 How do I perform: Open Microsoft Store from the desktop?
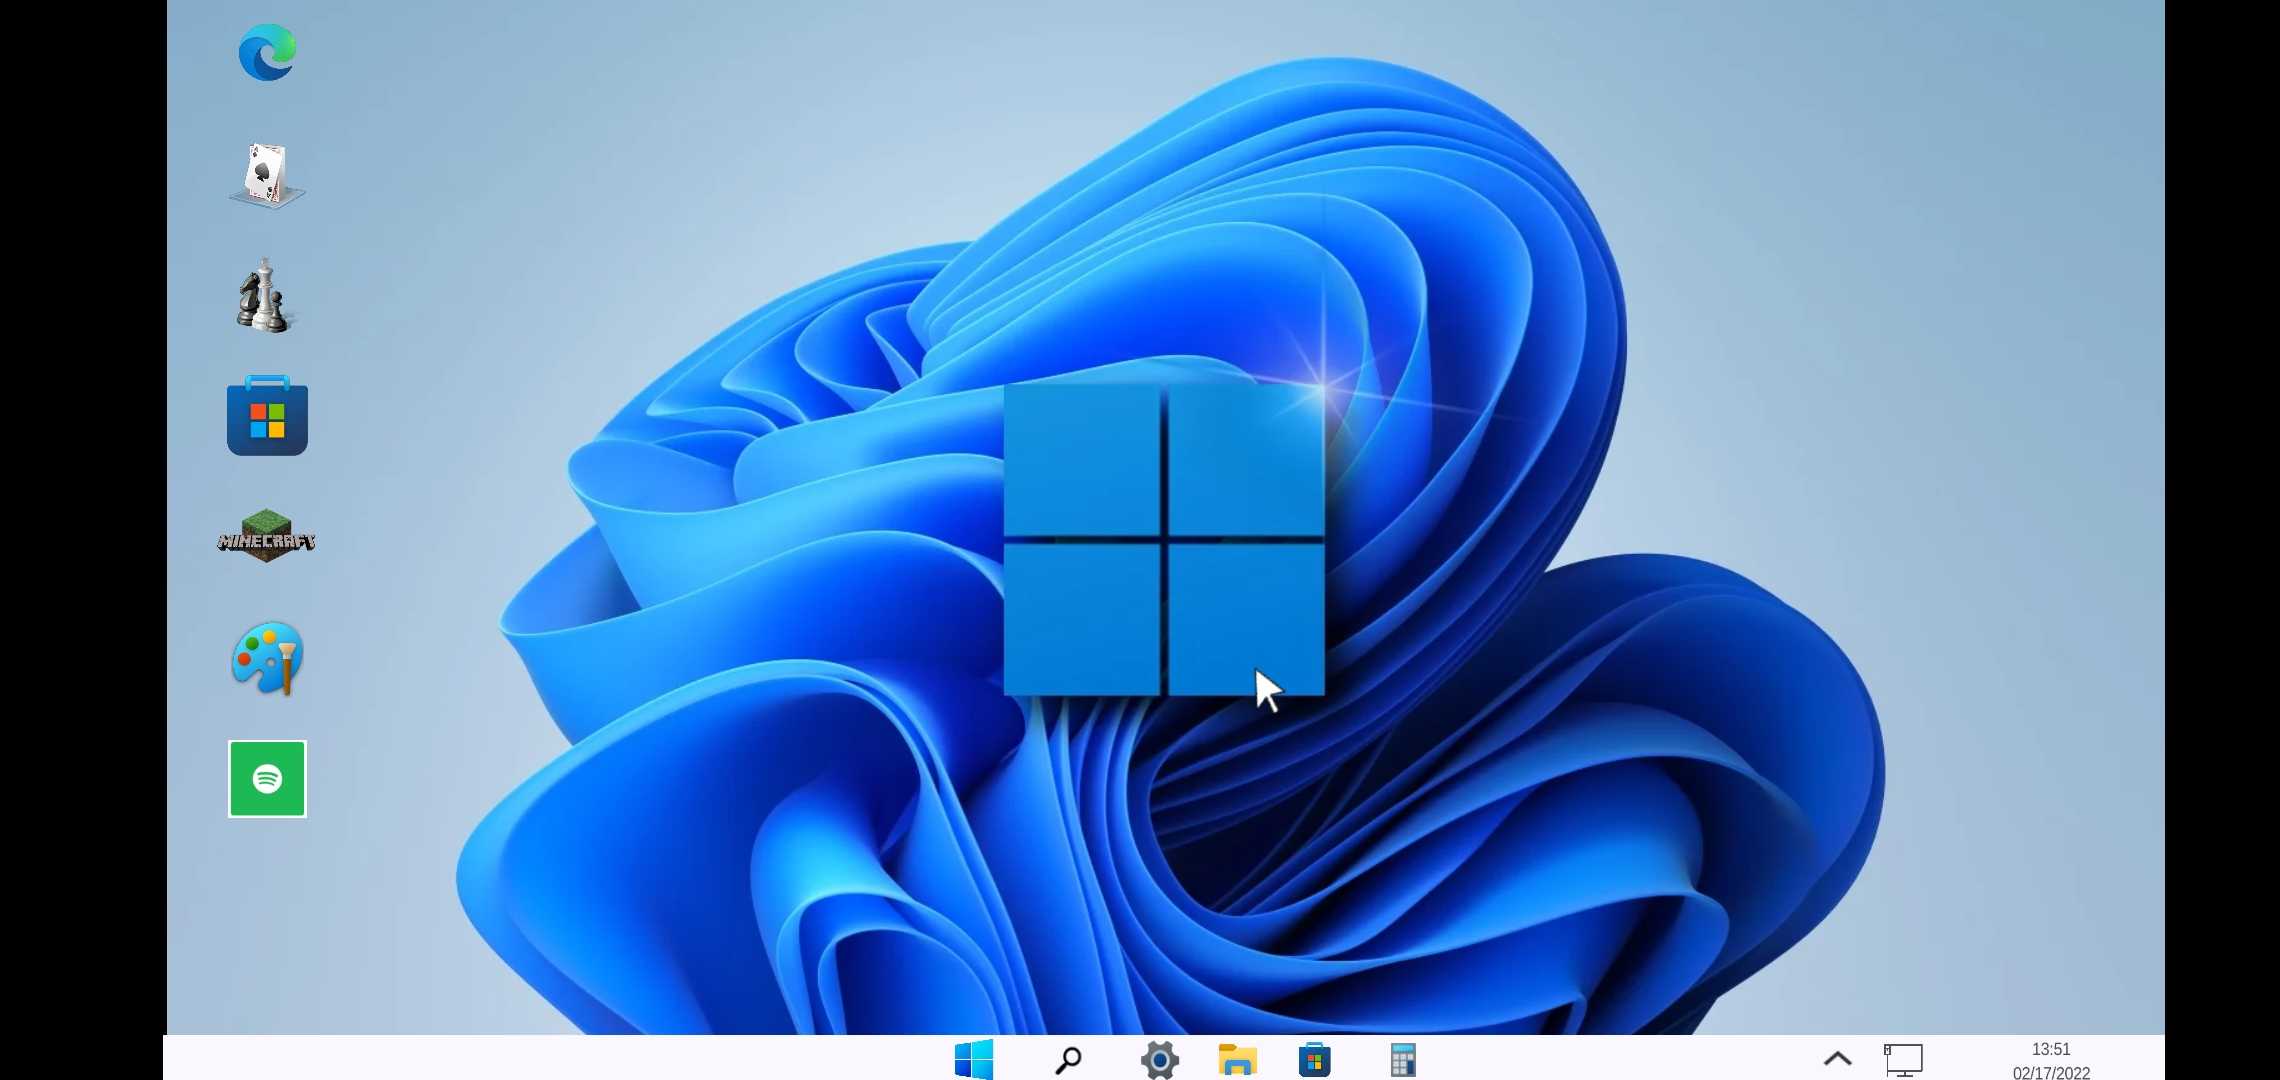266,416
